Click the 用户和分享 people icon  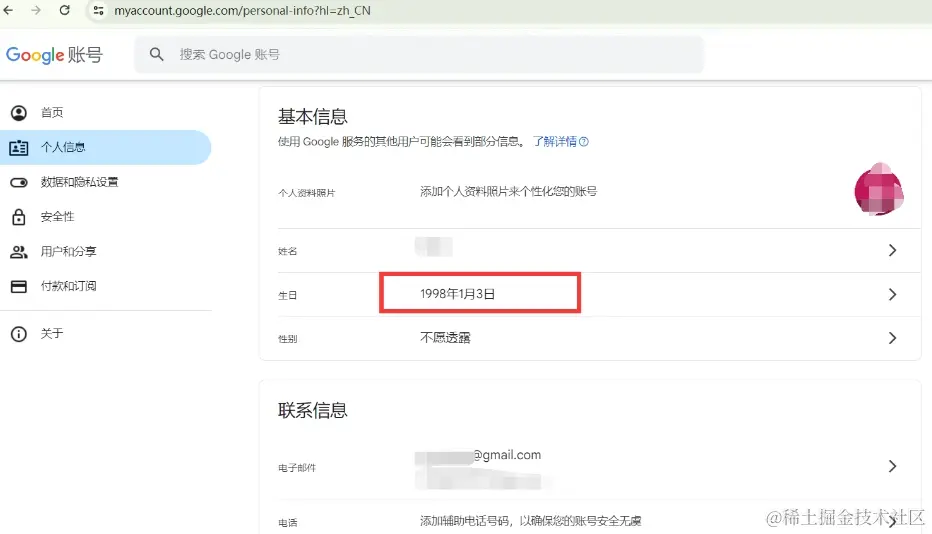point(19,252)
